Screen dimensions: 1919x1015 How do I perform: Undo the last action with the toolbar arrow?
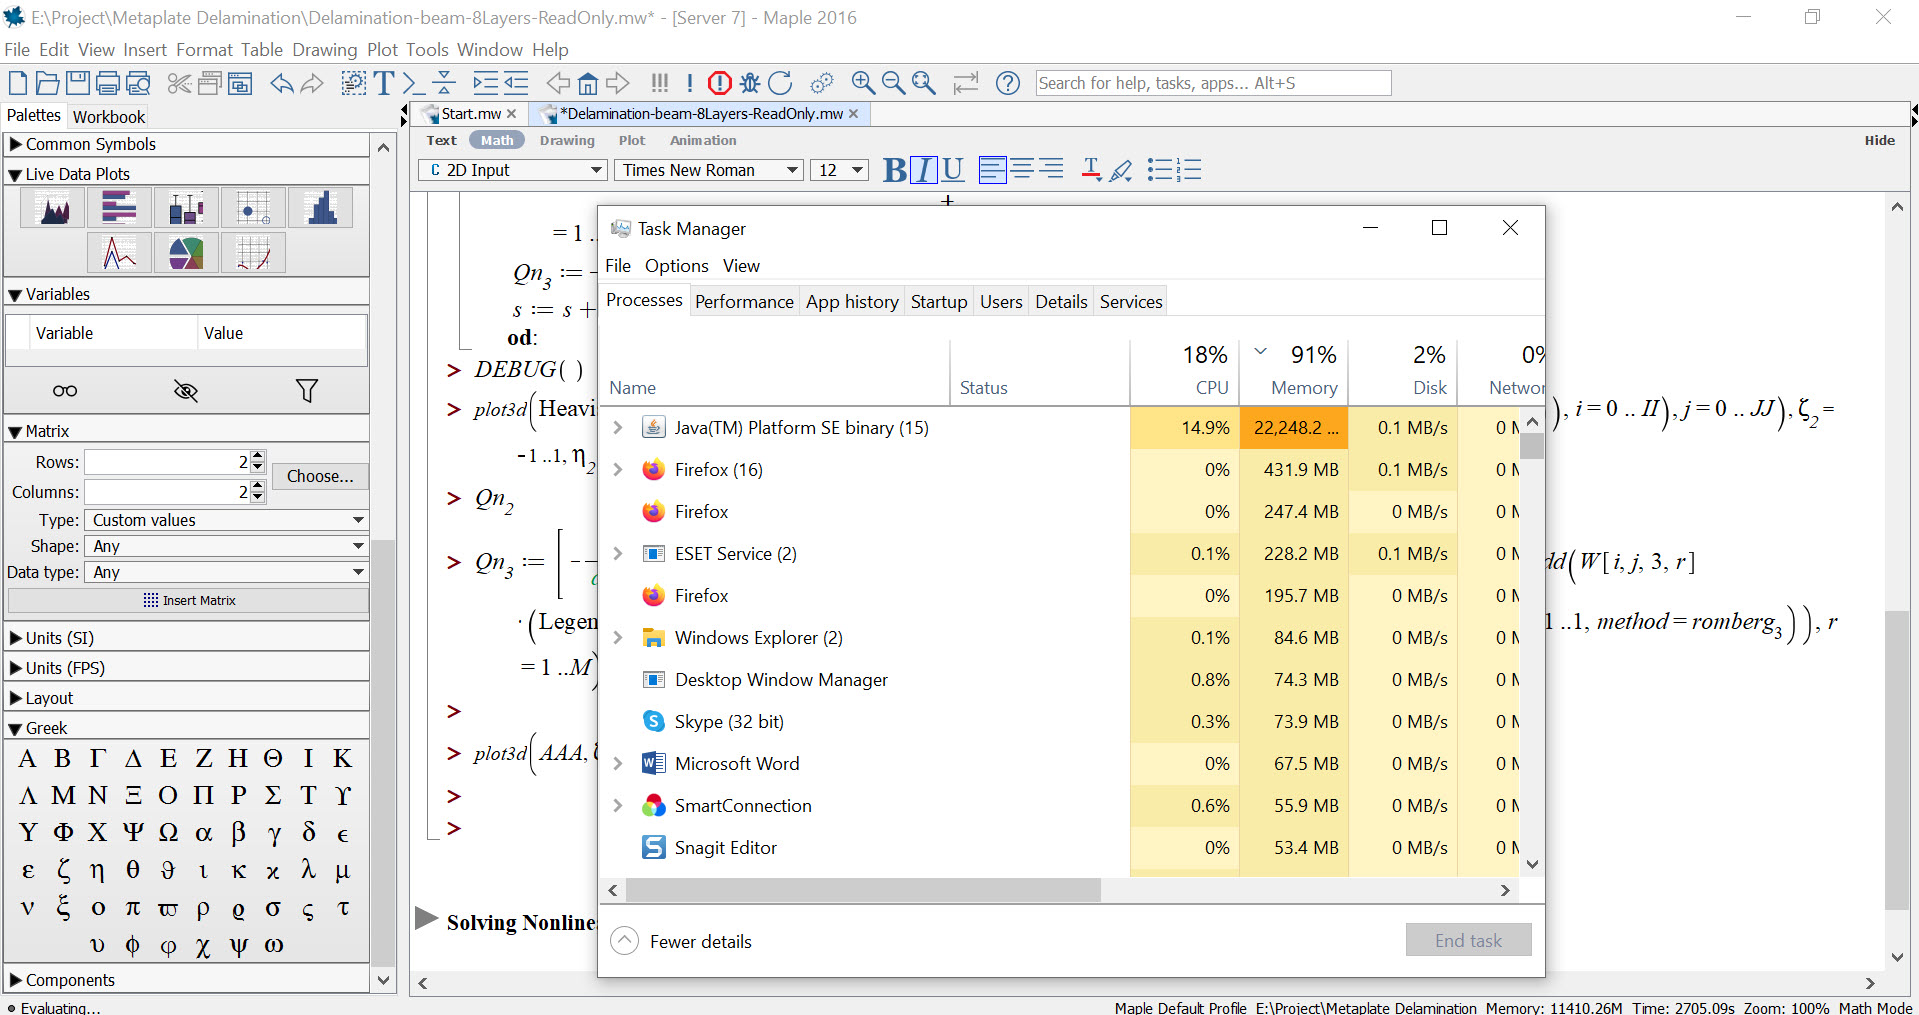click(282, 83)
